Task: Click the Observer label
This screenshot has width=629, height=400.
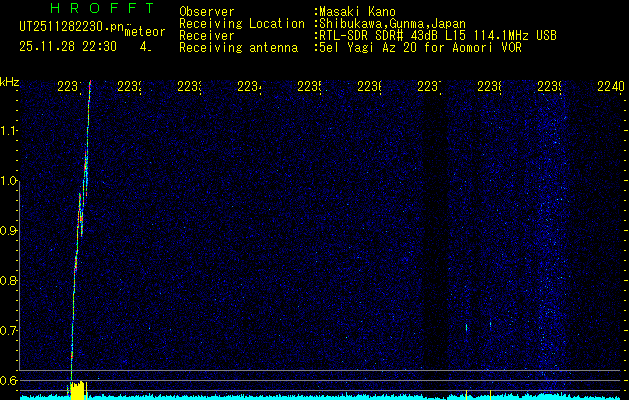Action: click(207, 11)
